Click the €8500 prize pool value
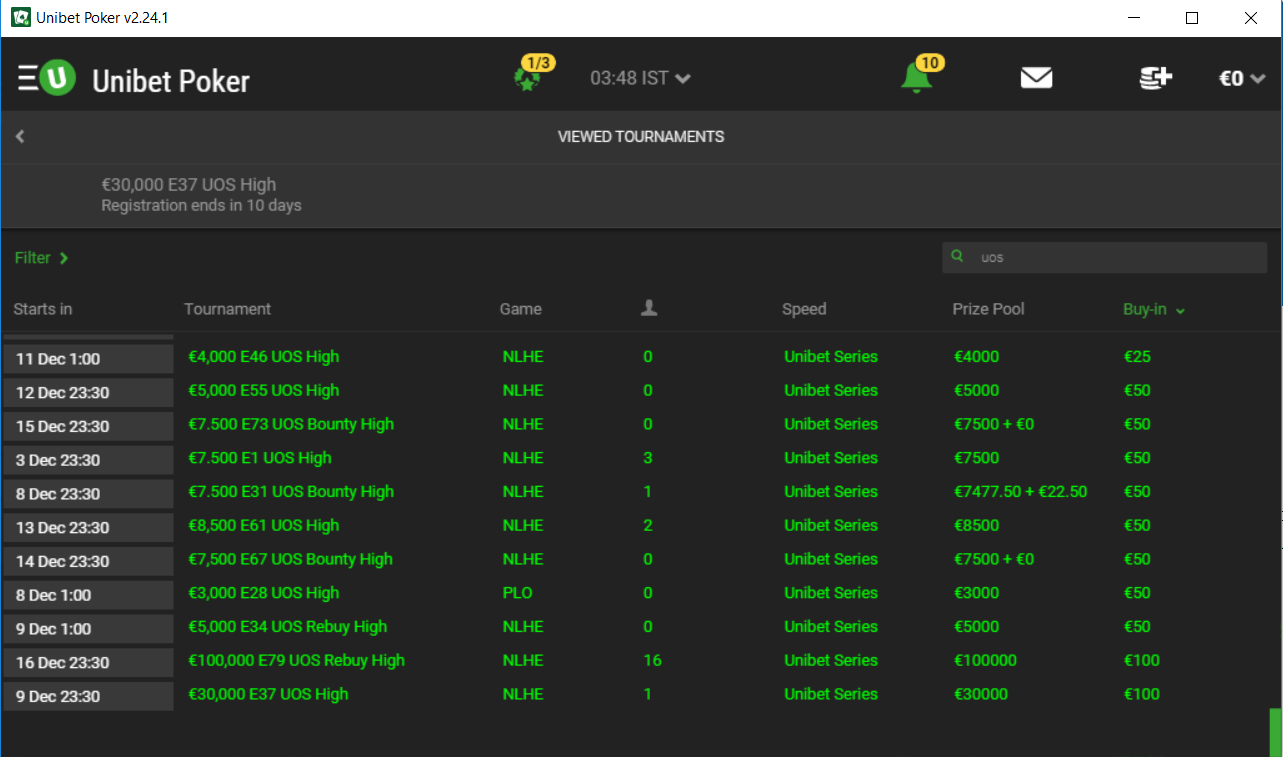Image resolution: width=1283 pixels, height=757 pixels. coord(977,526)
